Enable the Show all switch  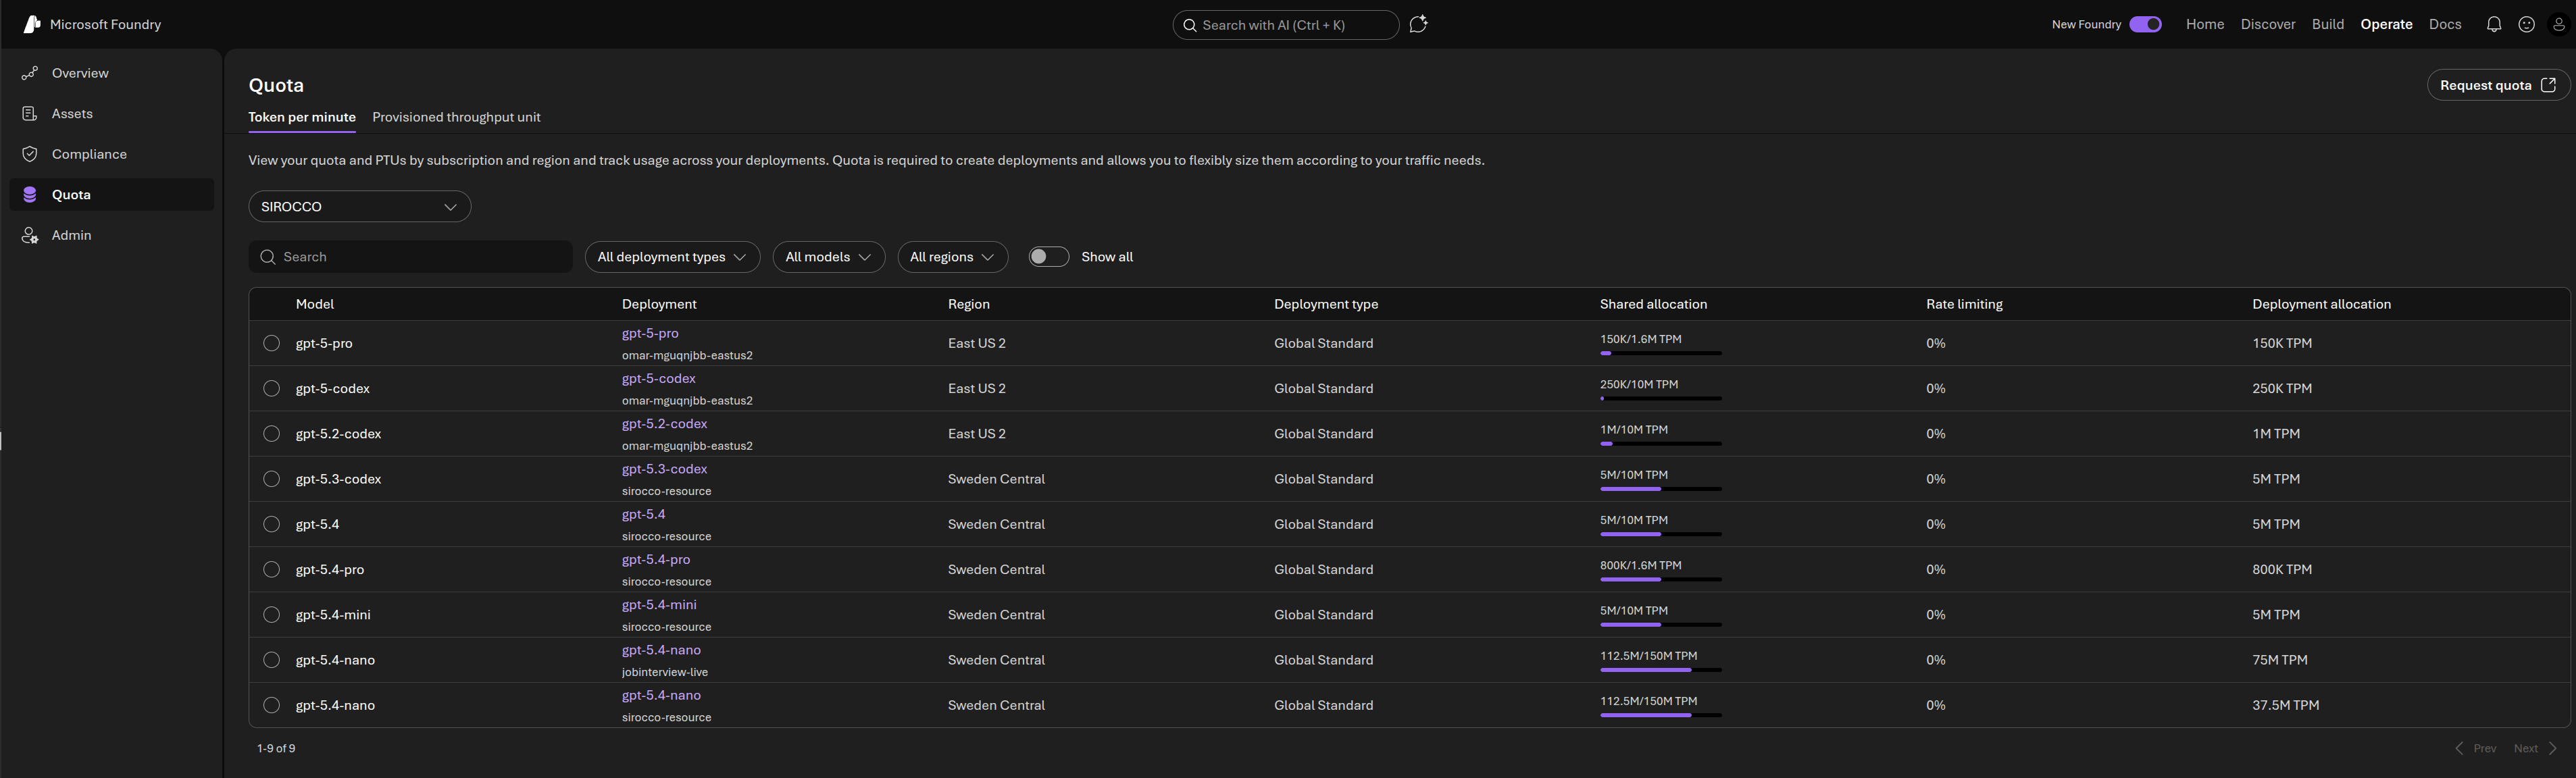pos(1048,257)
